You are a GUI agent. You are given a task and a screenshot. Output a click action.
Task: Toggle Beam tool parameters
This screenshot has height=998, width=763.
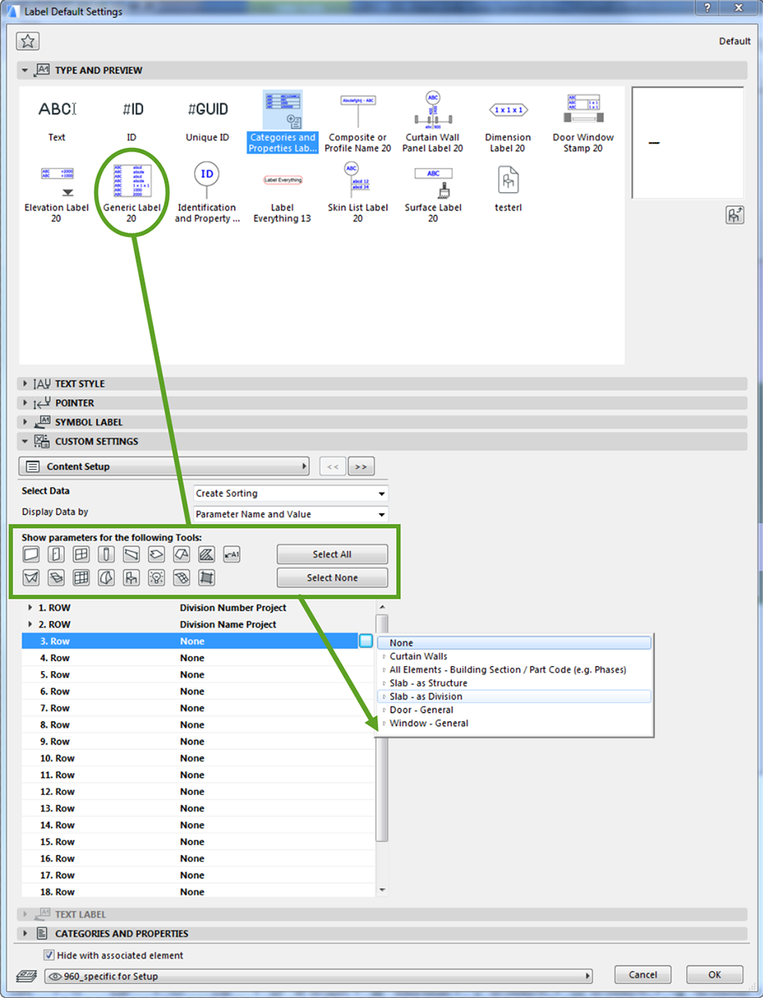(132, 554)
